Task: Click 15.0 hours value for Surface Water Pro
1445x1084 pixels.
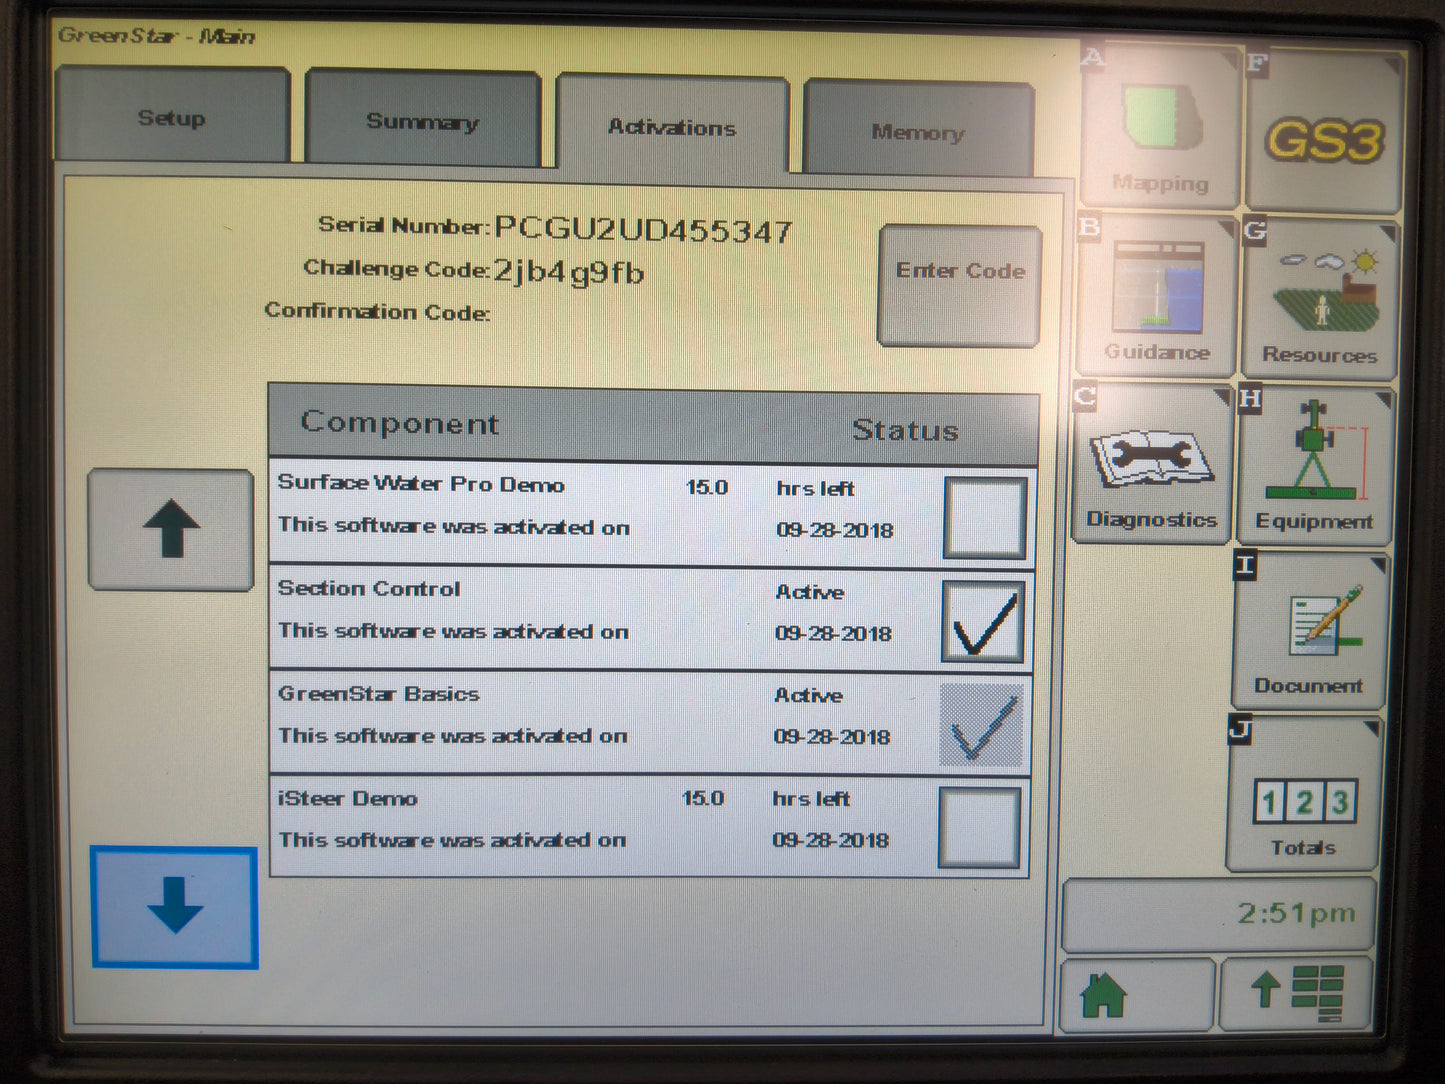Action: tap(707, 487)
